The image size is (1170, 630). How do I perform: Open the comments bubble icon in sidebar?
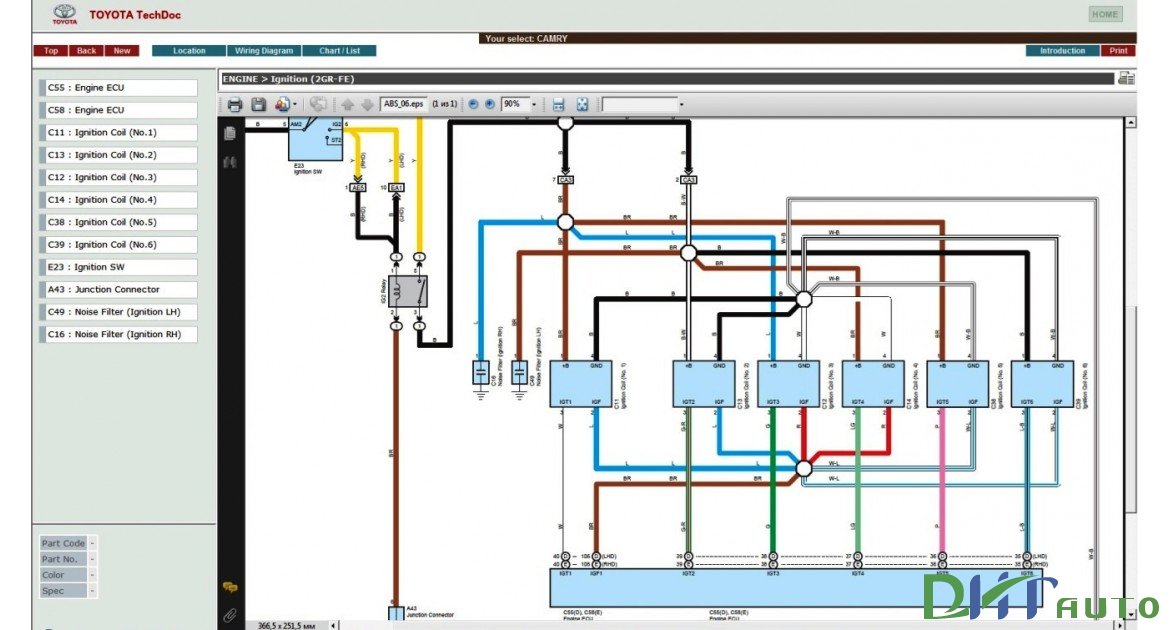(x=230, y=588)
